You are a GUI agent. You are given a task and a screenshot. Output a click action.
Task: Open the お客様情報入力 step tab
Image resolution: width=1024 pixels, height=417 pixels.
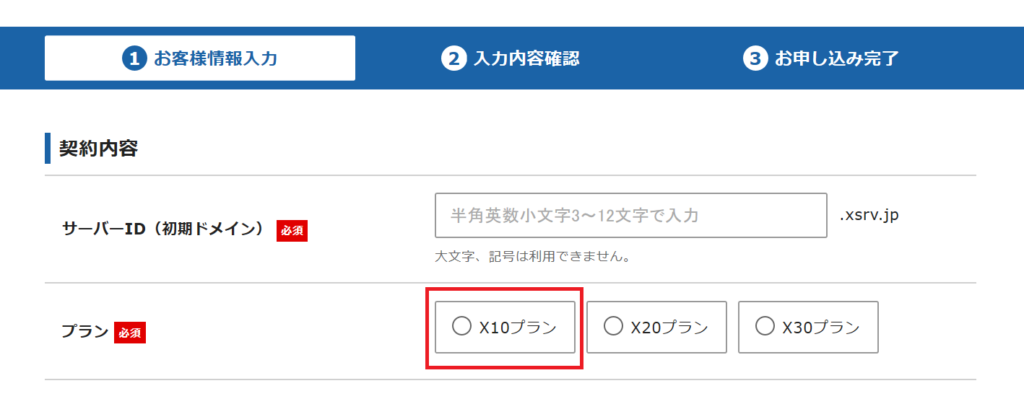coord(200,58)
